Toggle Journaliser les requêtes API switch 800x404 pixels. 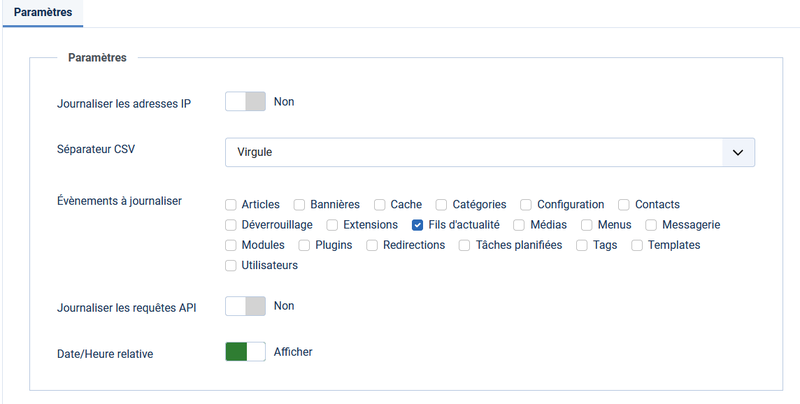(245, 306)
